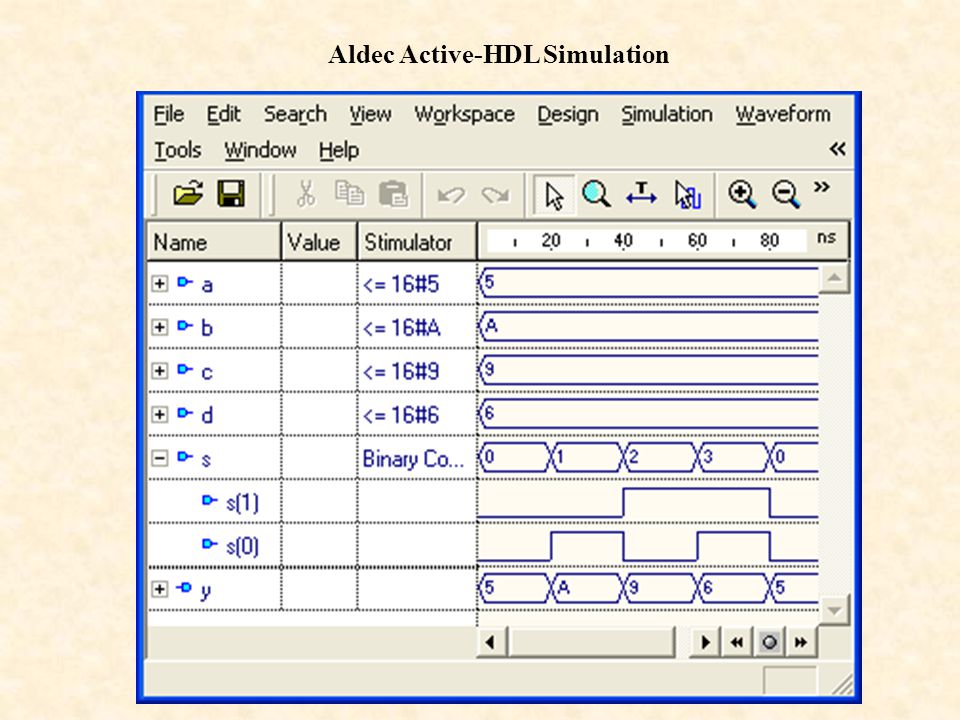Jump to next event double-right button
The width and height of the screenshot is (960, 720).
point(801,642)
